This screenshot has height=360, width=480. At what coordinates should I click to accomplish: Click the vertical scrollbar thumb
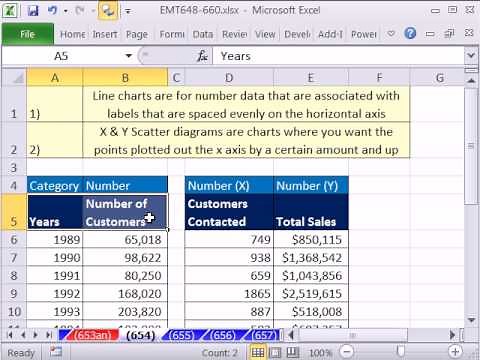click(x=471, y=146)
